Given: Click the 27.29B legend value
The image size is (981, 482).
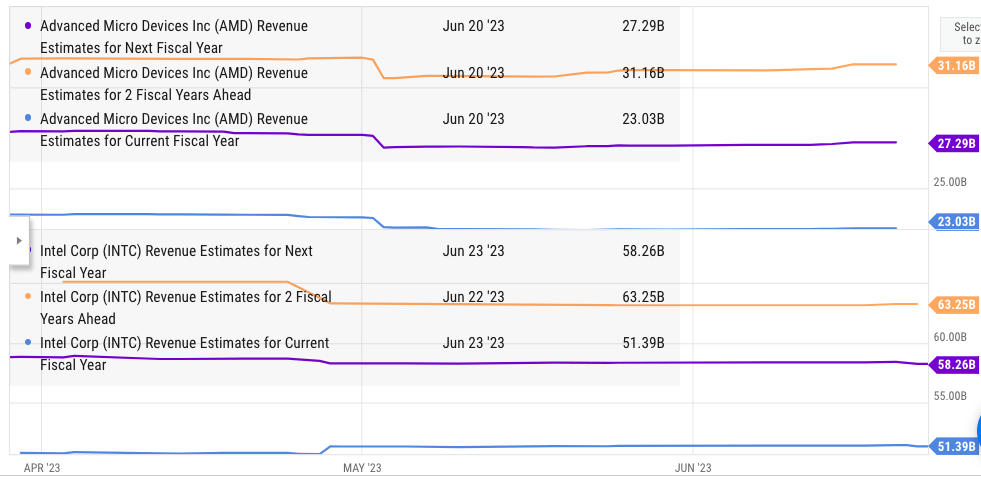Looking at the screenshot, I should pos(643,26).
